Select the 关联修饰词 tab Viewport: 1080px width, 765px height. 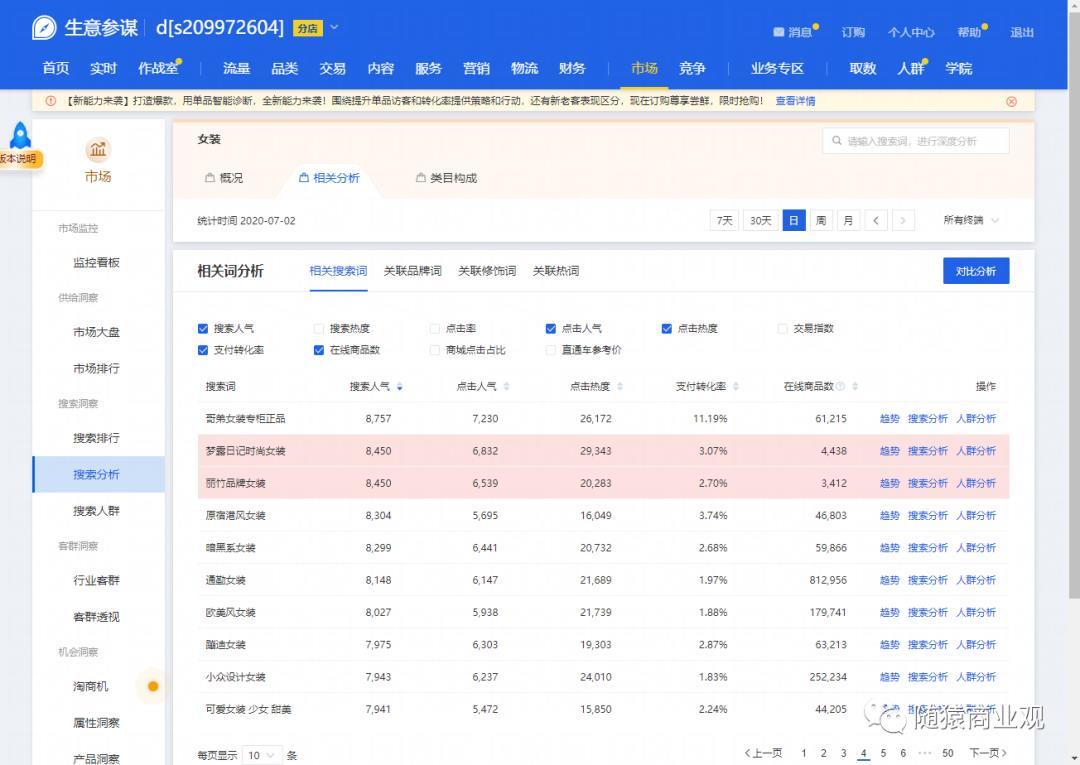[487, 271]
